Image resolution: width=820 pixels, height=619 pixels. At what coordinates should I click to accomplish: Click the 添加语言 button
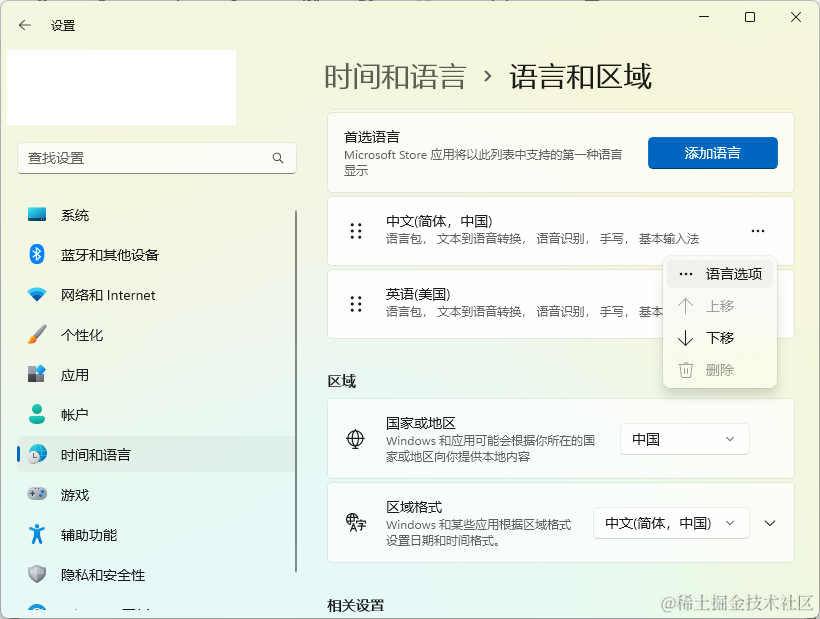(x=712, y=153)
